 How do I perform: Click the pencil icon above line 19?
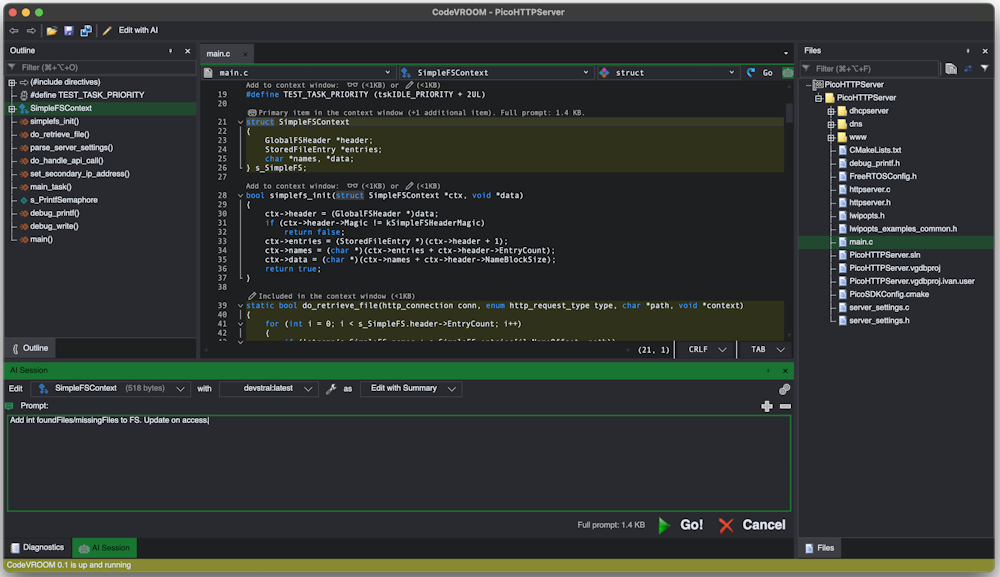pyautogui.click(x=409, y=85)
